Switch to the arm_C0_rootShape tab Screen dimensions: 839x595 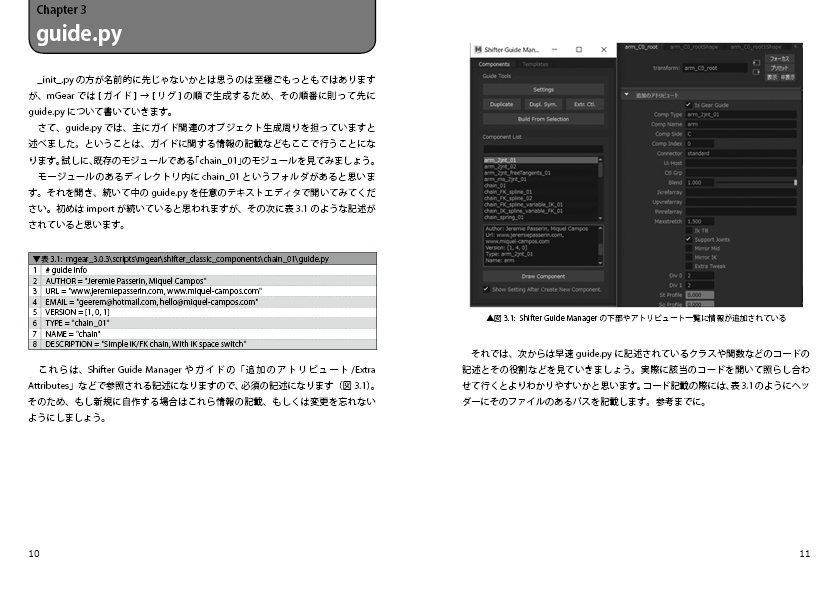(694, 47)
